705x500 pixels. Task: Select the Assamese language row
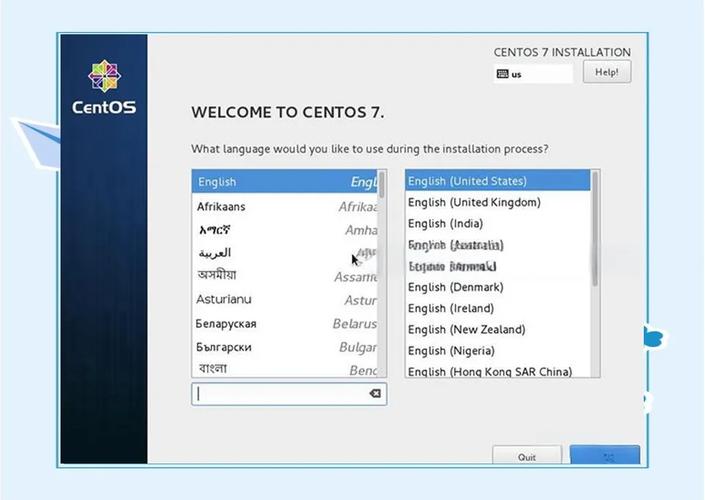[x=285, y=276]
